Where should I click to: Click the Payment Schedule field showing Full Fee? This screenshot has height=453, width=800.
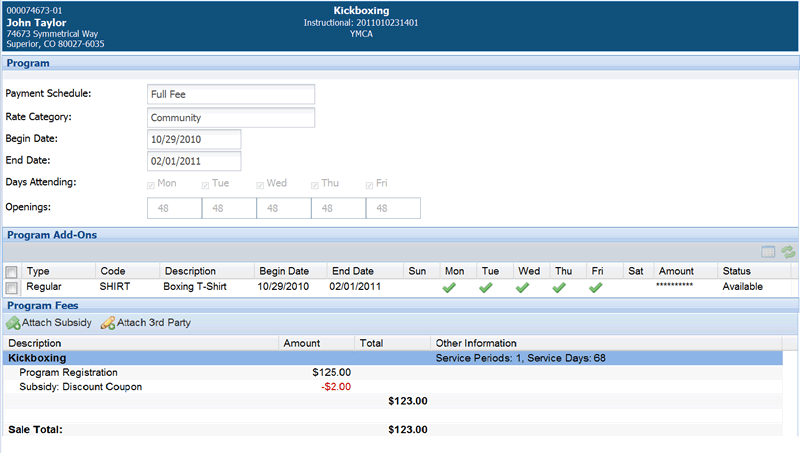click(x=231, y=94)
